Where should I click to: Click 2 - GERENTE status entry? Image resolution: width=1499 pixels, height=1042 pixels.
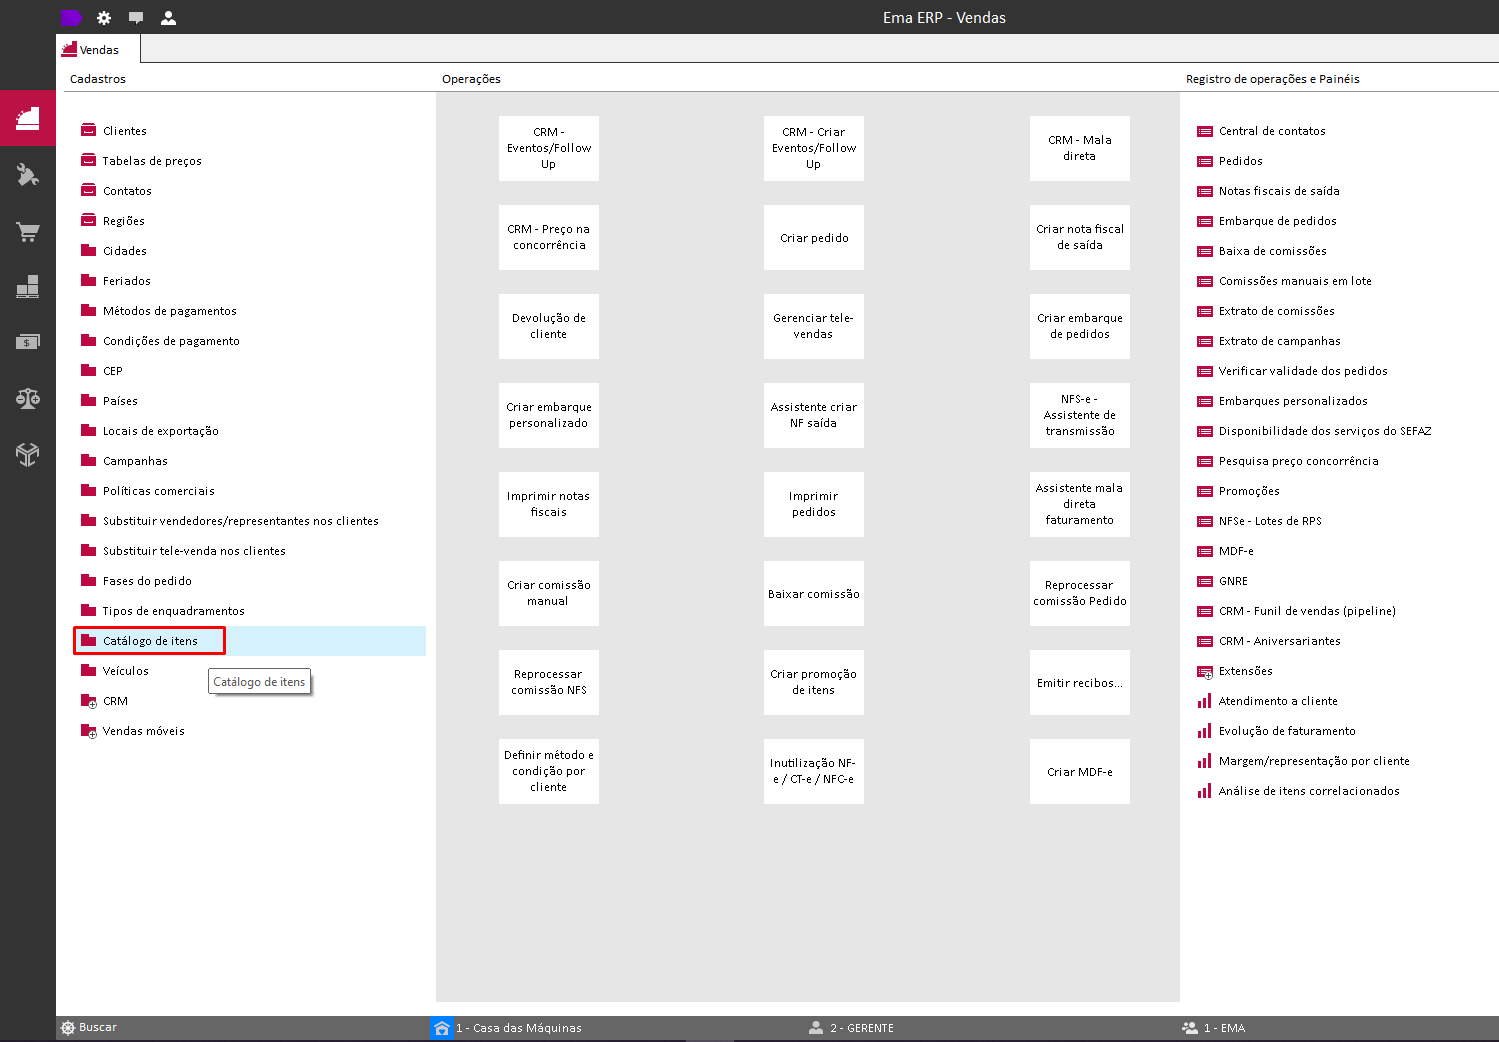862,1028
